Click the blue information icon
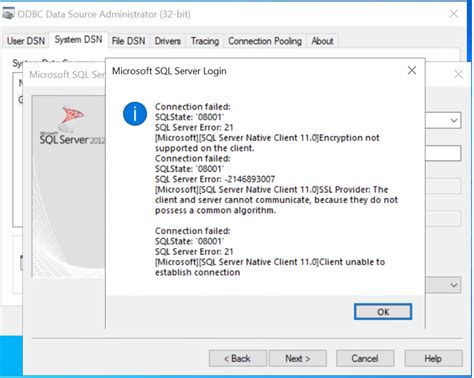Viewport: 474px width, 378px height. click(x=135, y=114)
